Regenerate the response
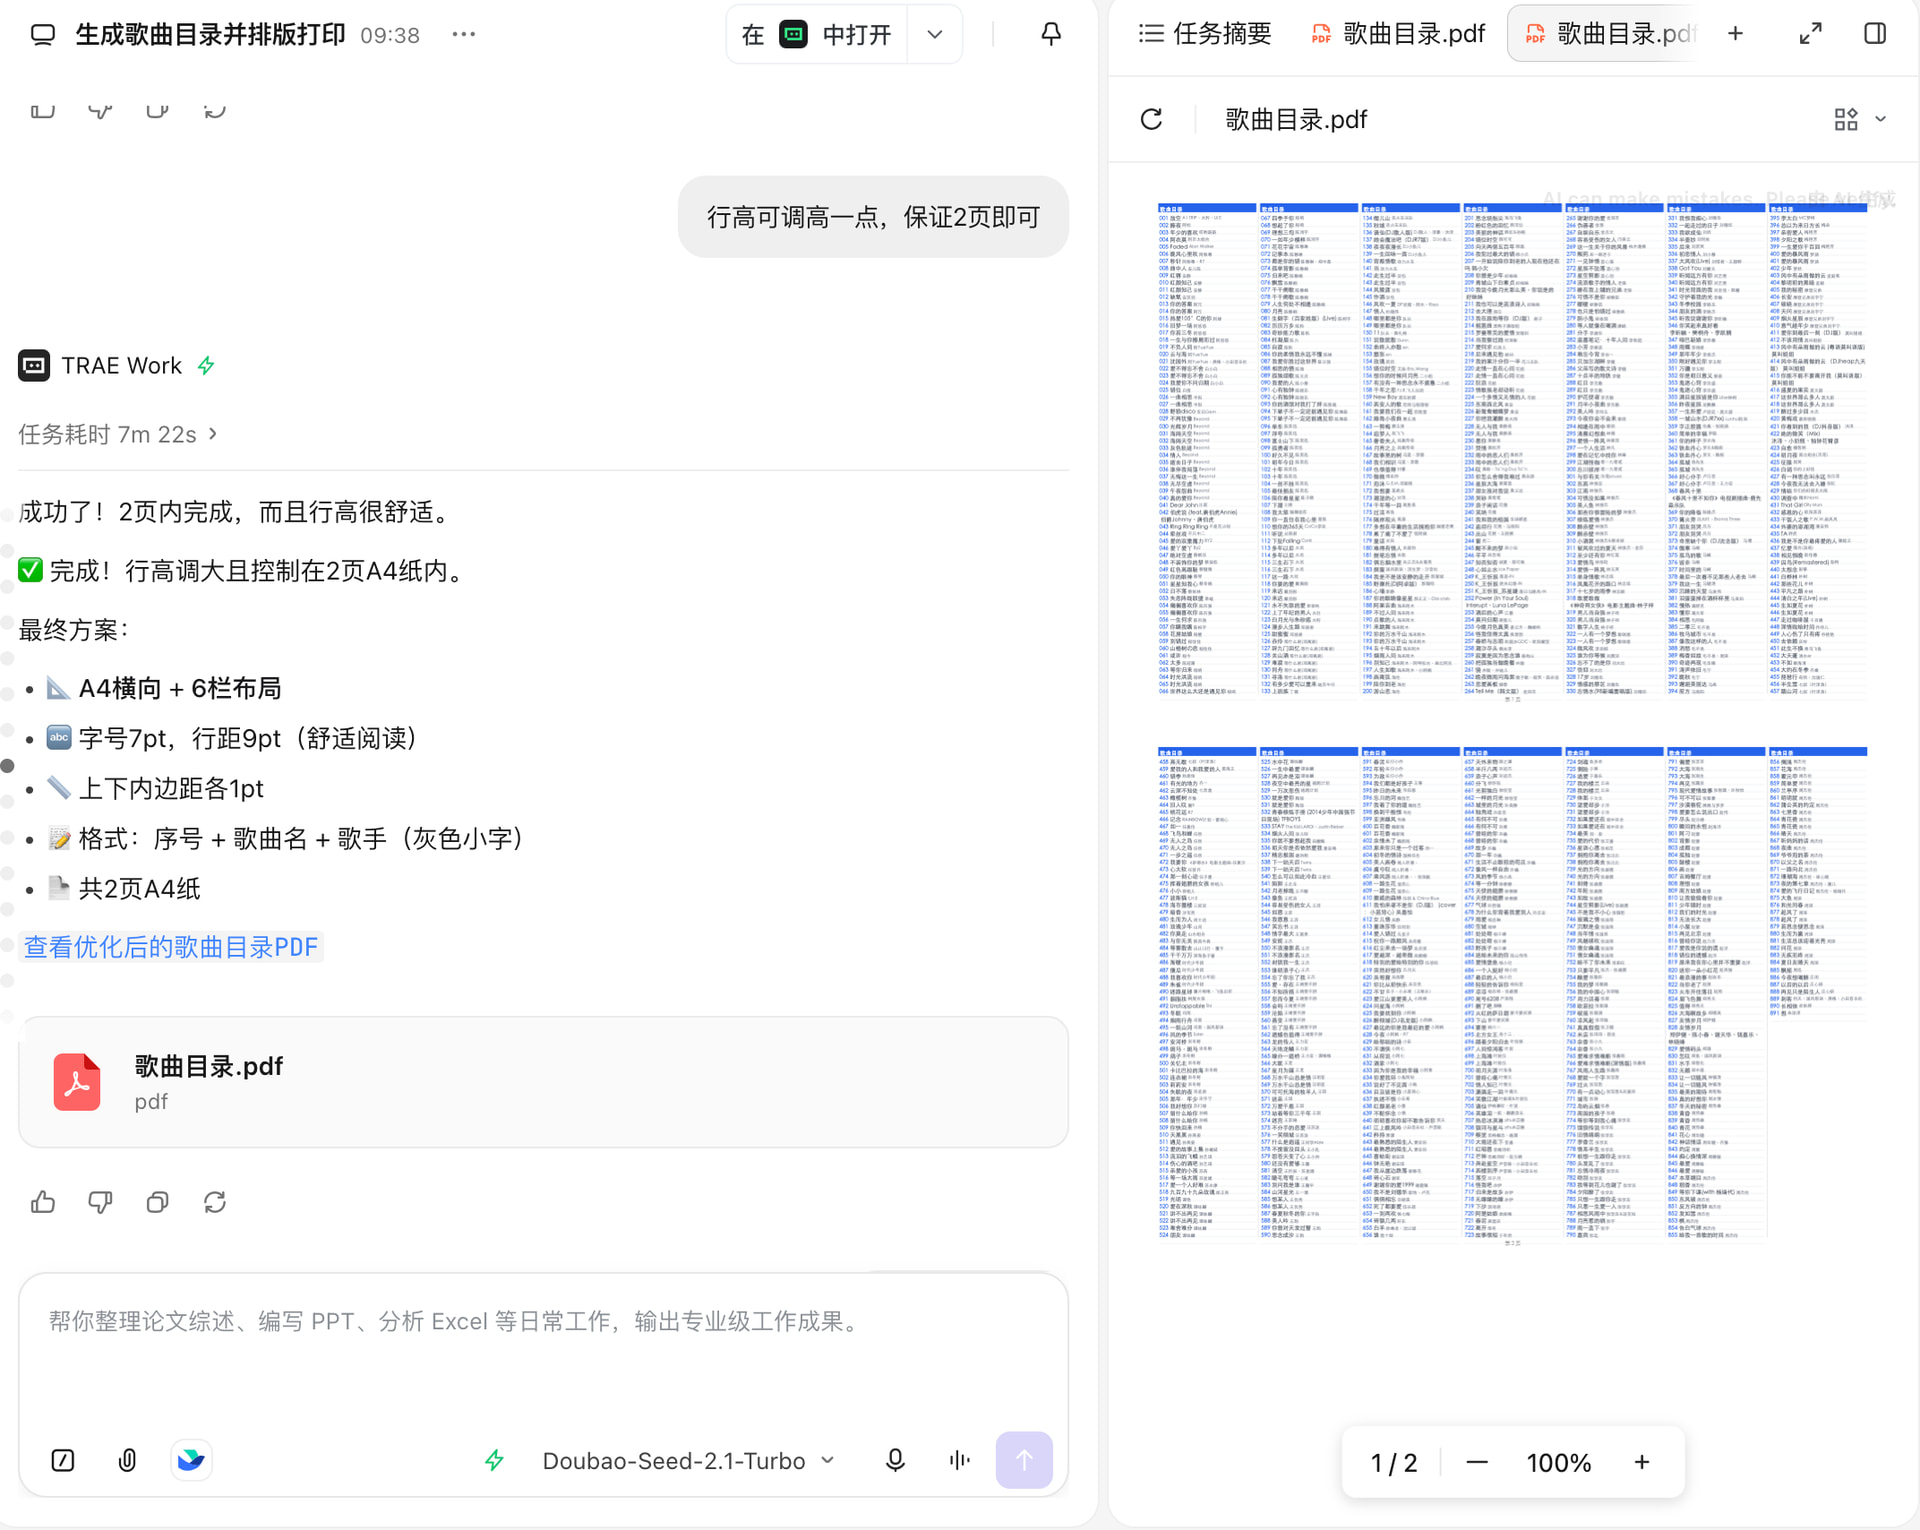 215,1202
